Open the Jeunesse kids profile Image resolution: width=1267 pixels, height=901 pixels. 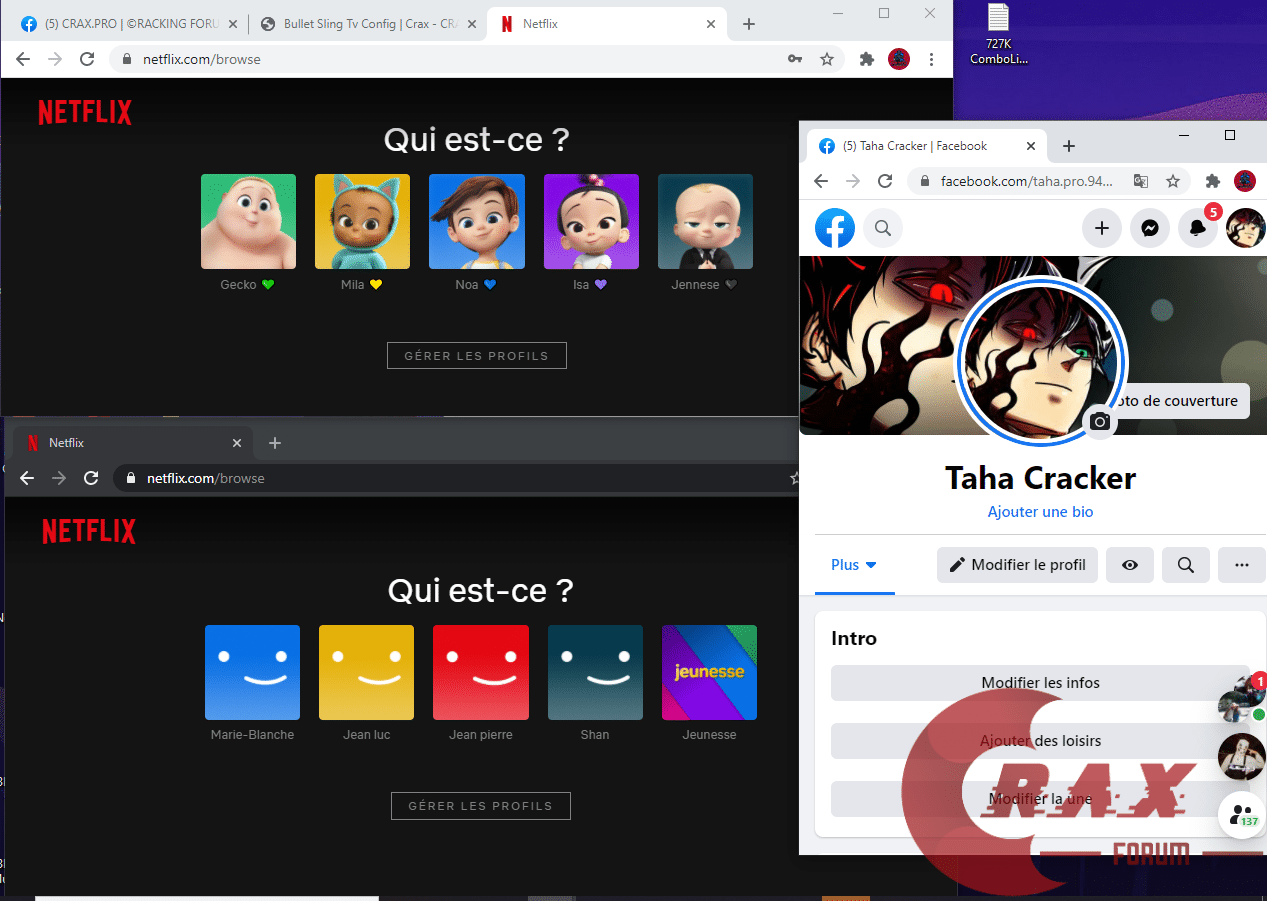(x=709, y=672)
